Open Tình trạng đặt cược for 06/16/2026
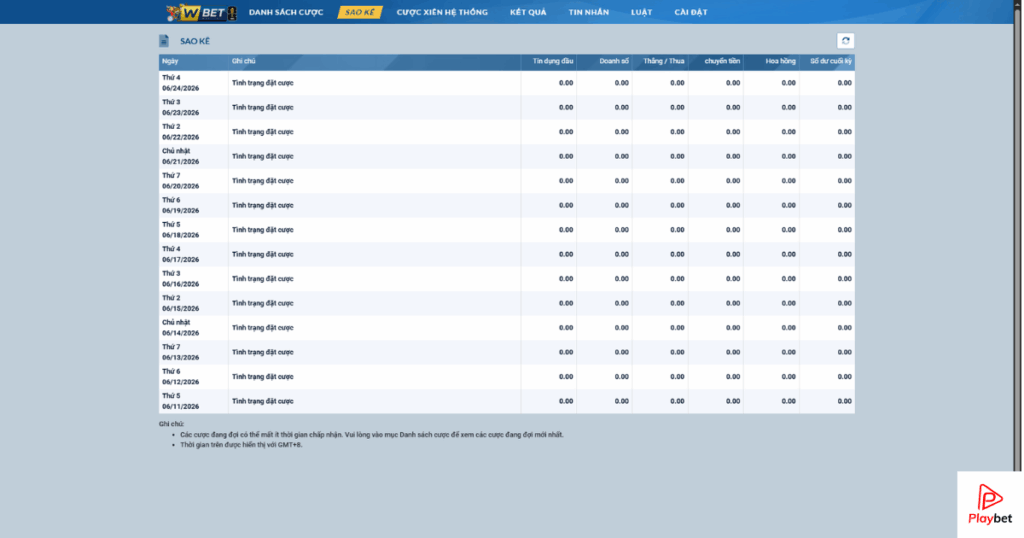The width and height of the screenshot is (1024, 538). tap(263, 279)
